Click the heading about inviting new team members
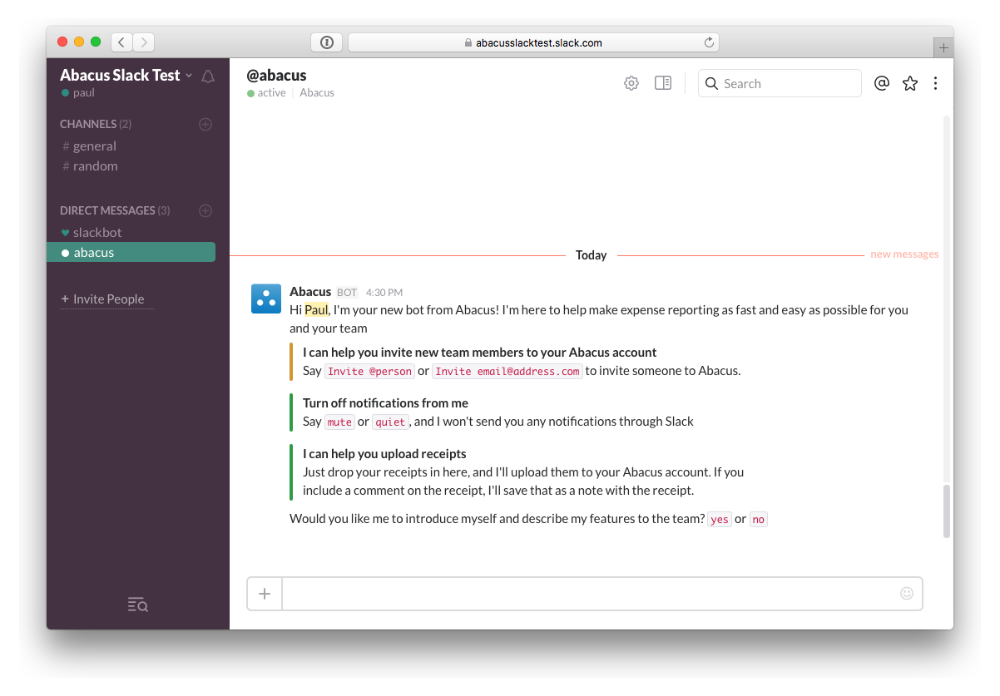The width and height of the screenshot is (1000, 696). (480, 352)
